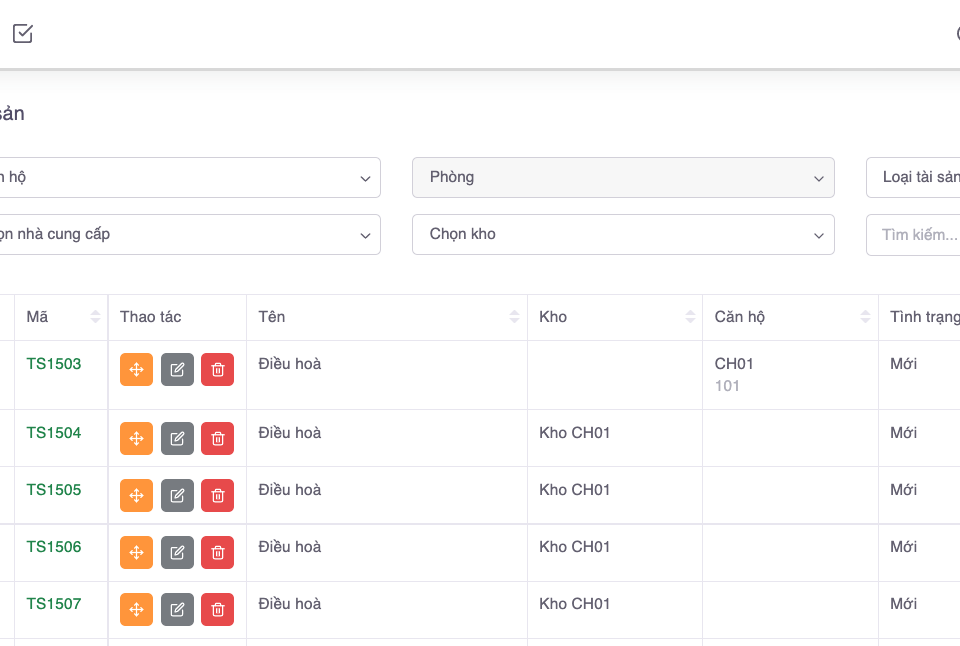Open the Phòng dropdown
This screenshot has height=646, width=960.
(623, 178)
